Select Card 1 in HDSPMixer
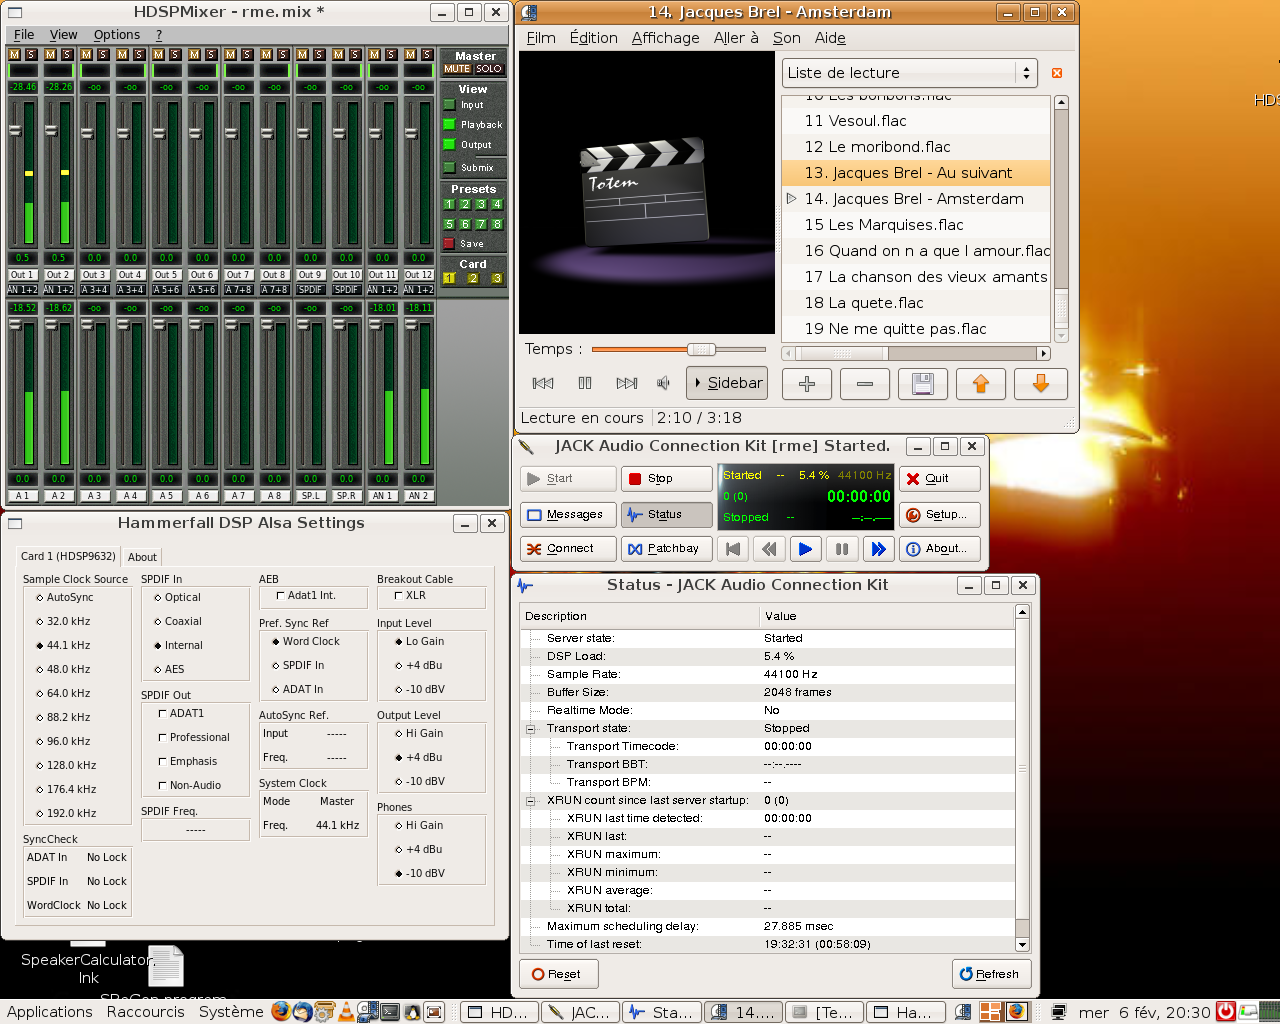 pyautogui.click(x=449, y=279)
